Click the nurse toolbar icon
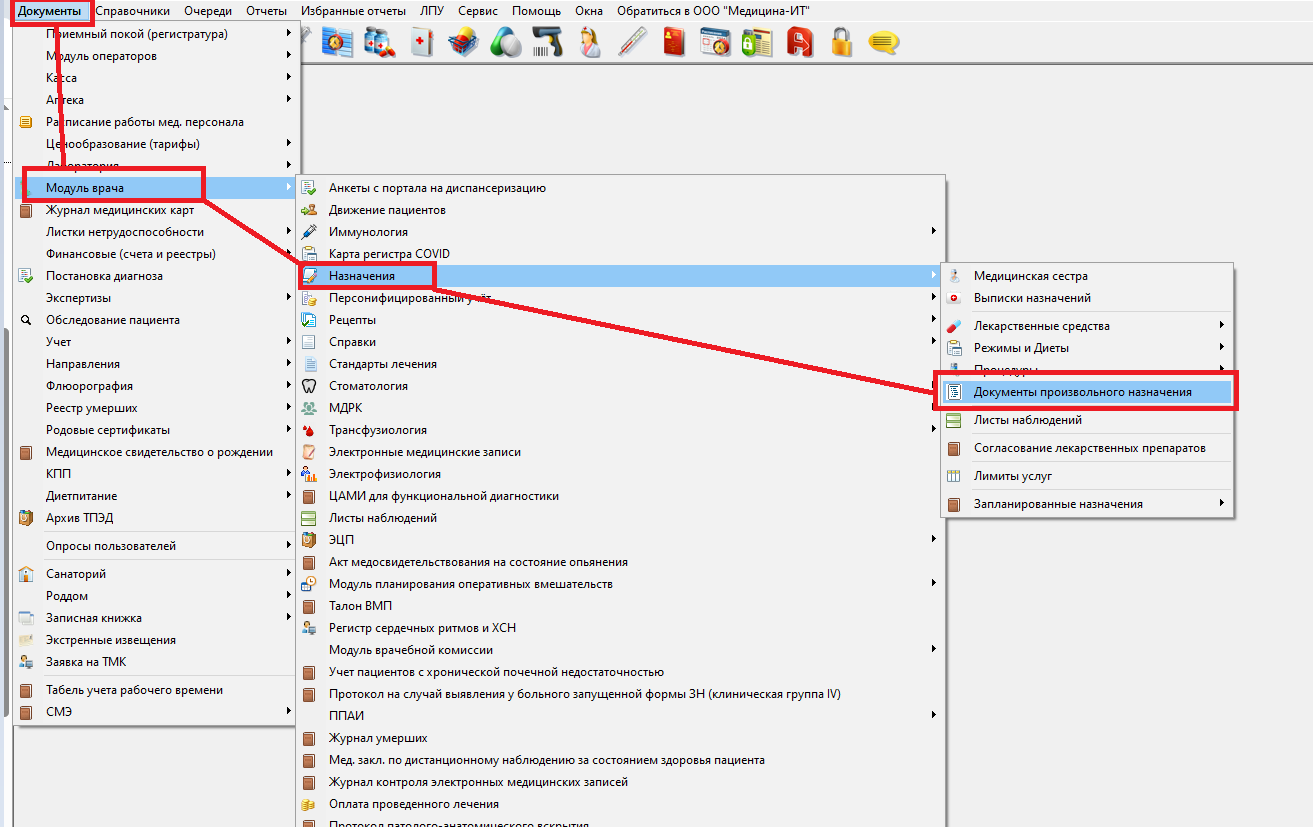This screenshot has width=1313, height=827. tap(591, 43)
